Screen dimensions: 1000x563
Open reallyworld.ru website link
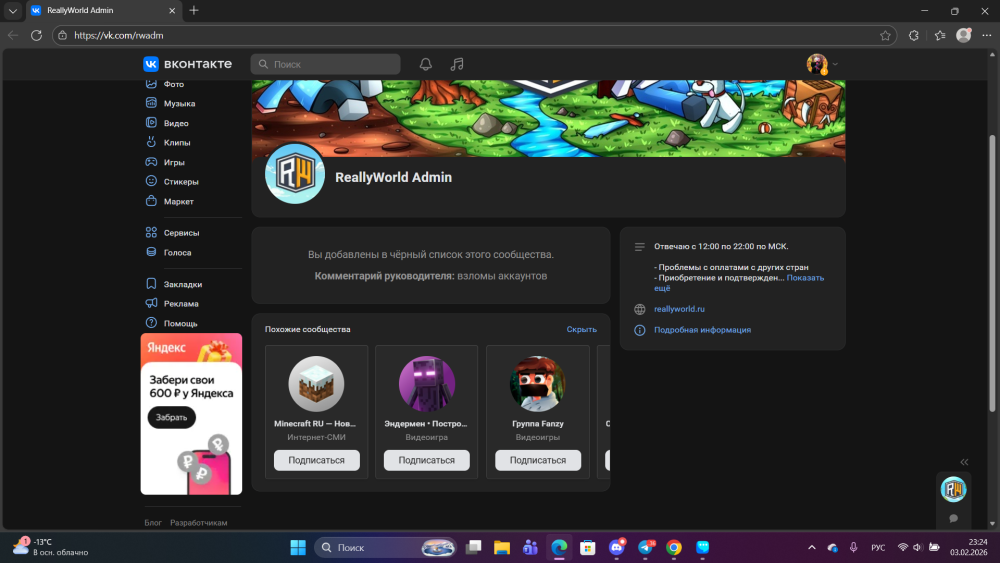[679, 309]
